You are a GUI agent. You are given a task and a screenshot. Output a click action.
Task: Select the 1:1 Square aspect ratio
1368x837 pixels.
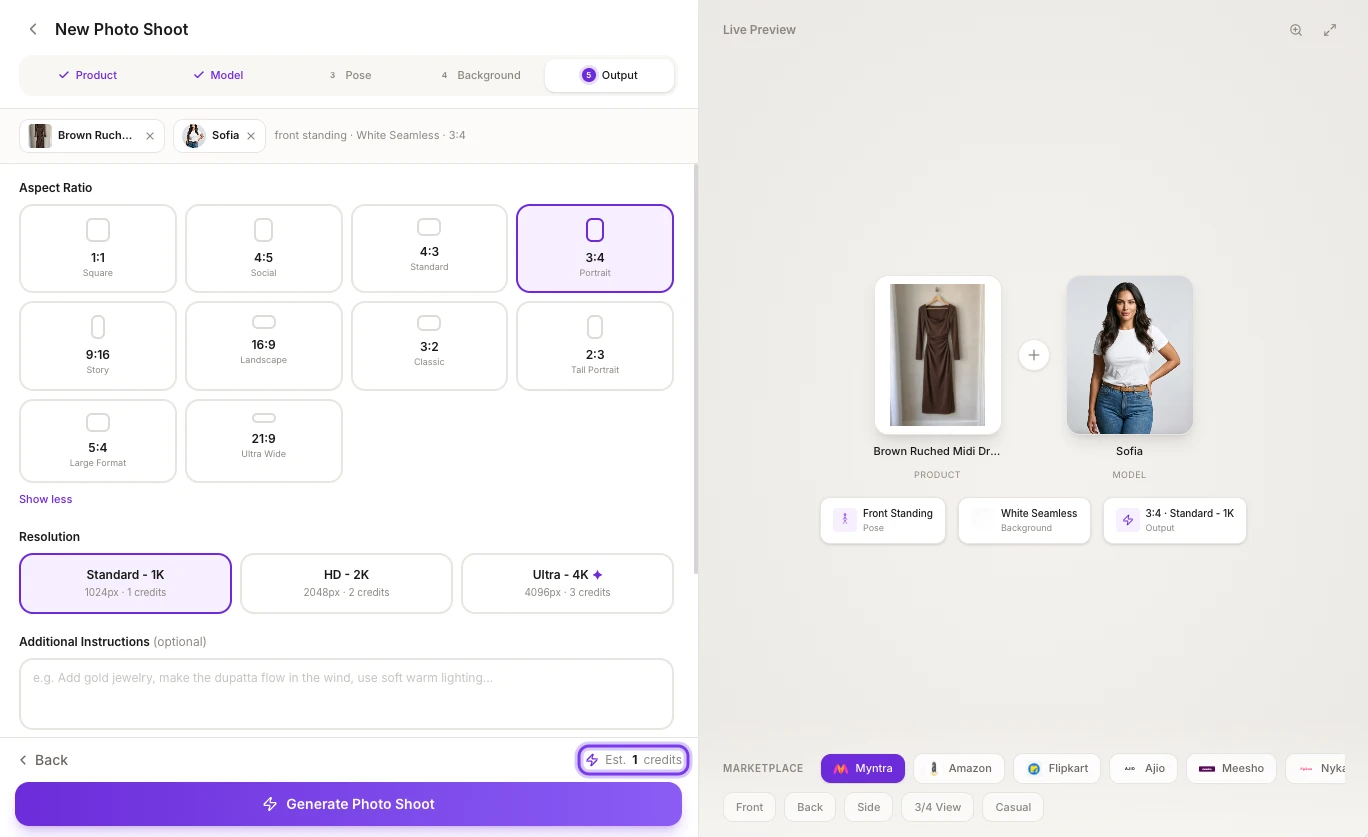pyautogui.click(x=98, y=248)
